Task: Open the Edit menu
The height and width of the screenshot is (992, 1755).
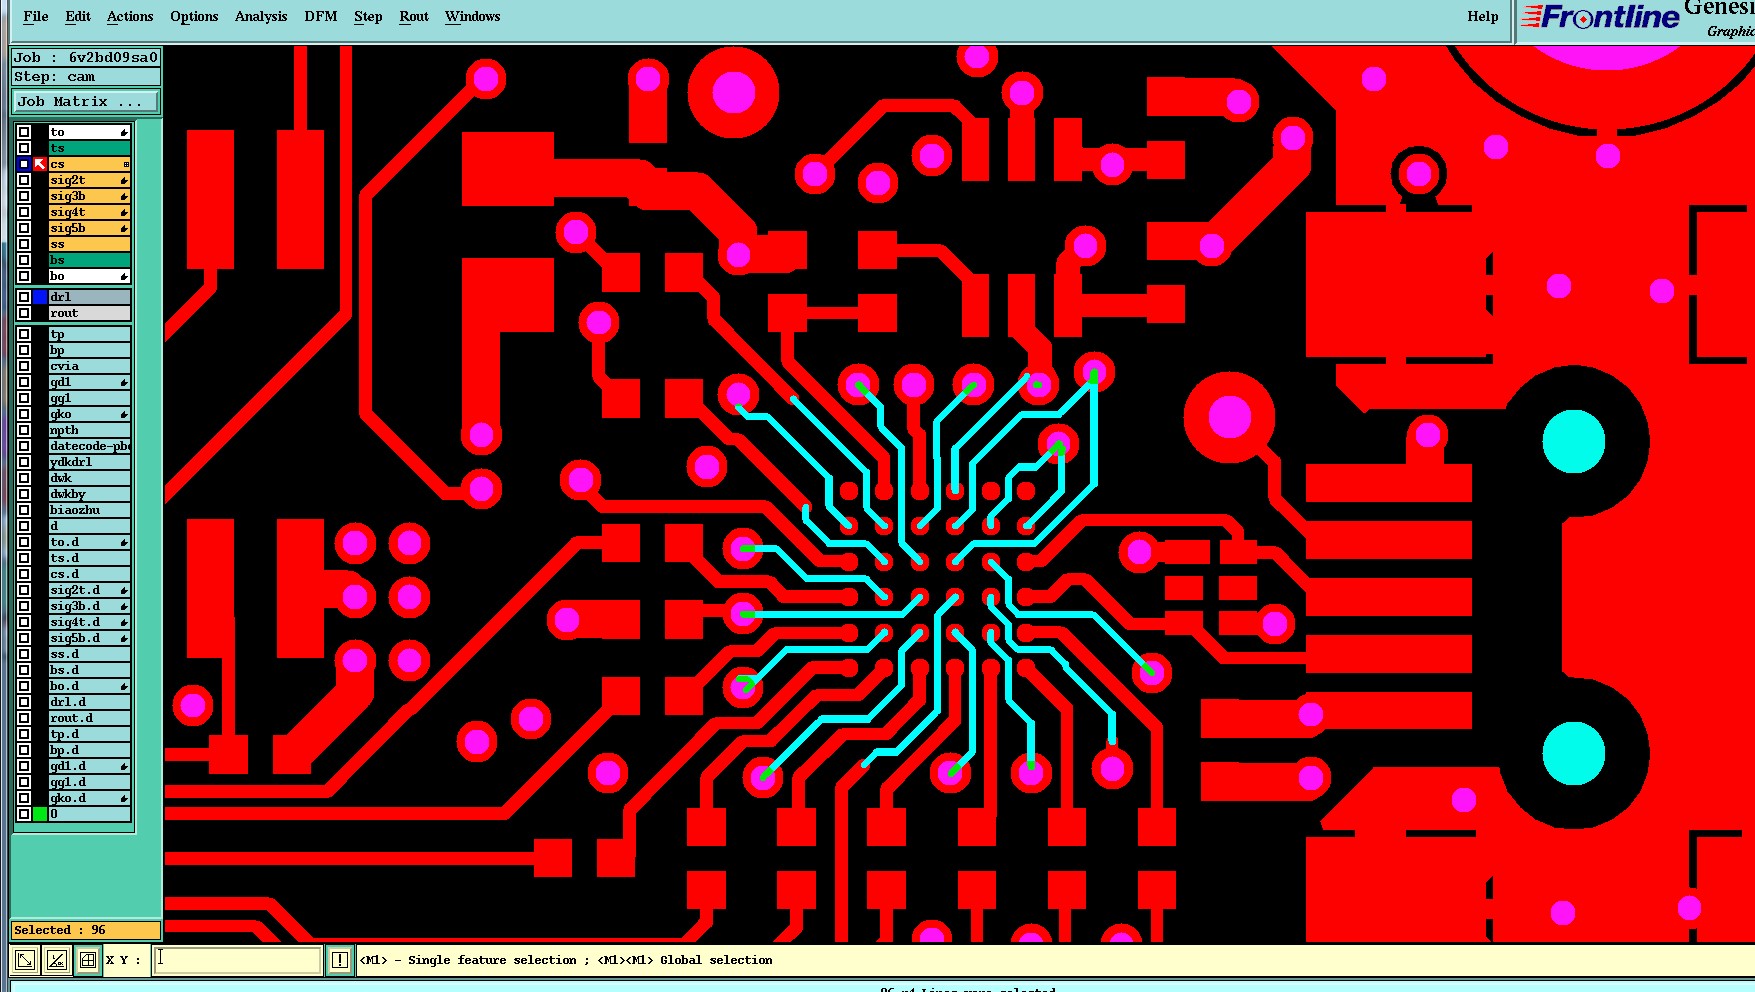Action: tap(78, 16)
